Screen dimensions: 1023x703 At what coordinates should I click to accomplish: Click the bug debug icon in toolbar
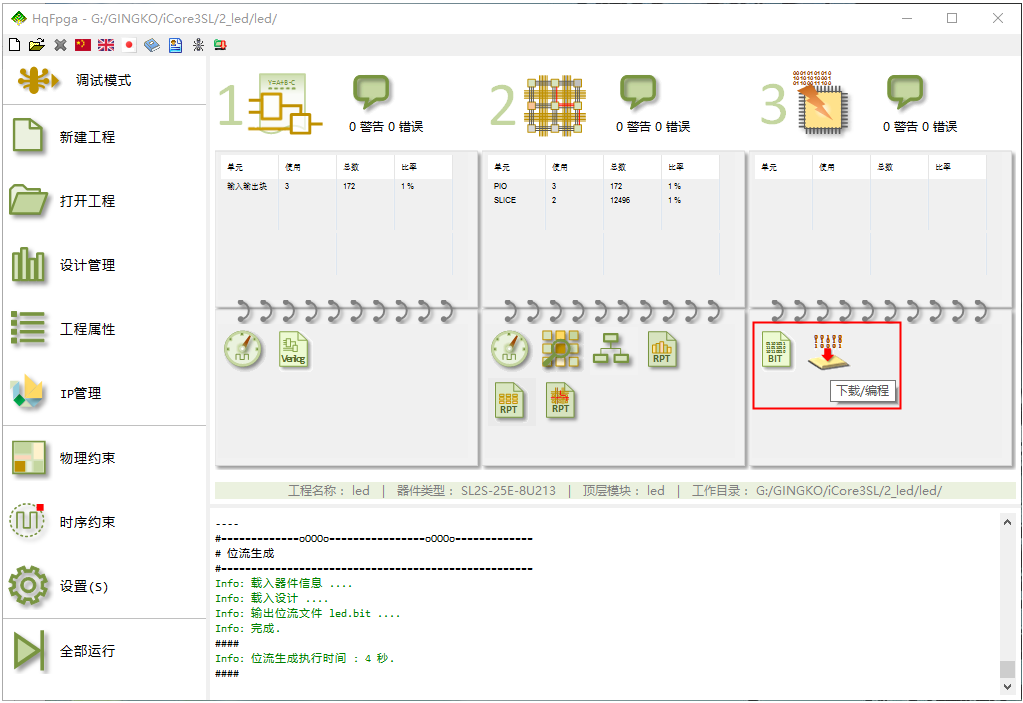coord(198,45)
